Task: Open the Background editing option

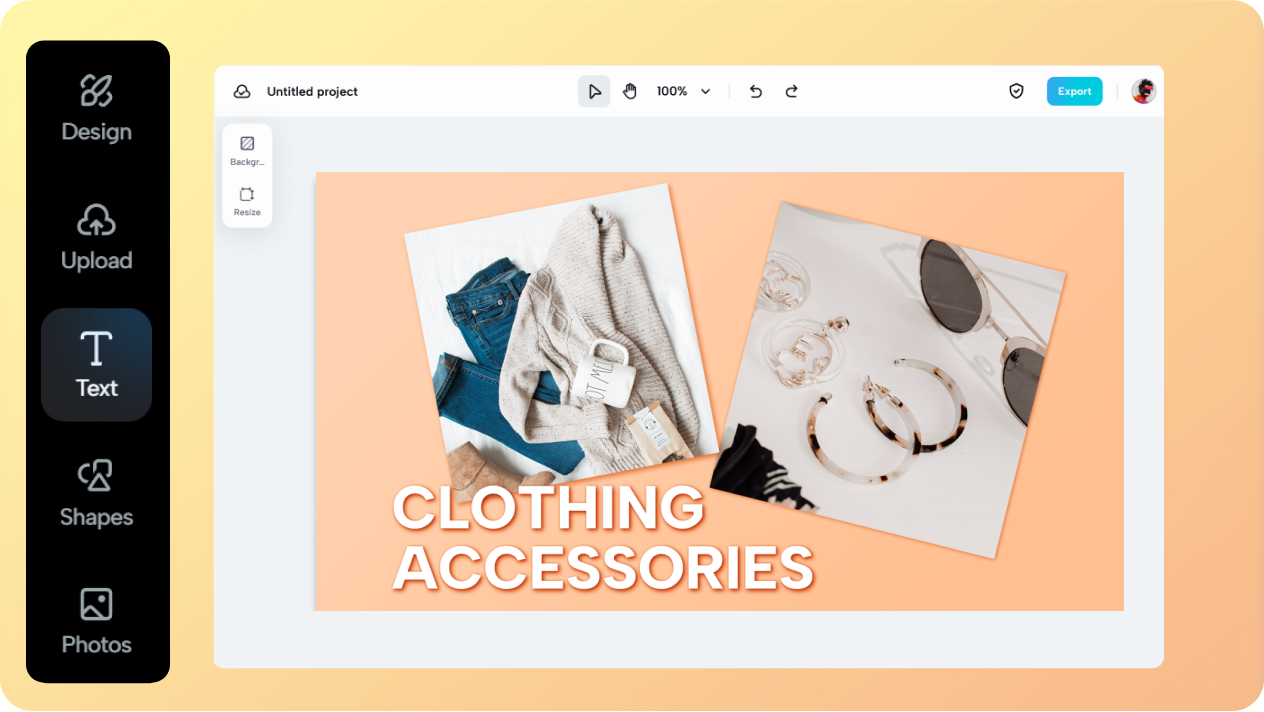Action: (x=247, y=148)
